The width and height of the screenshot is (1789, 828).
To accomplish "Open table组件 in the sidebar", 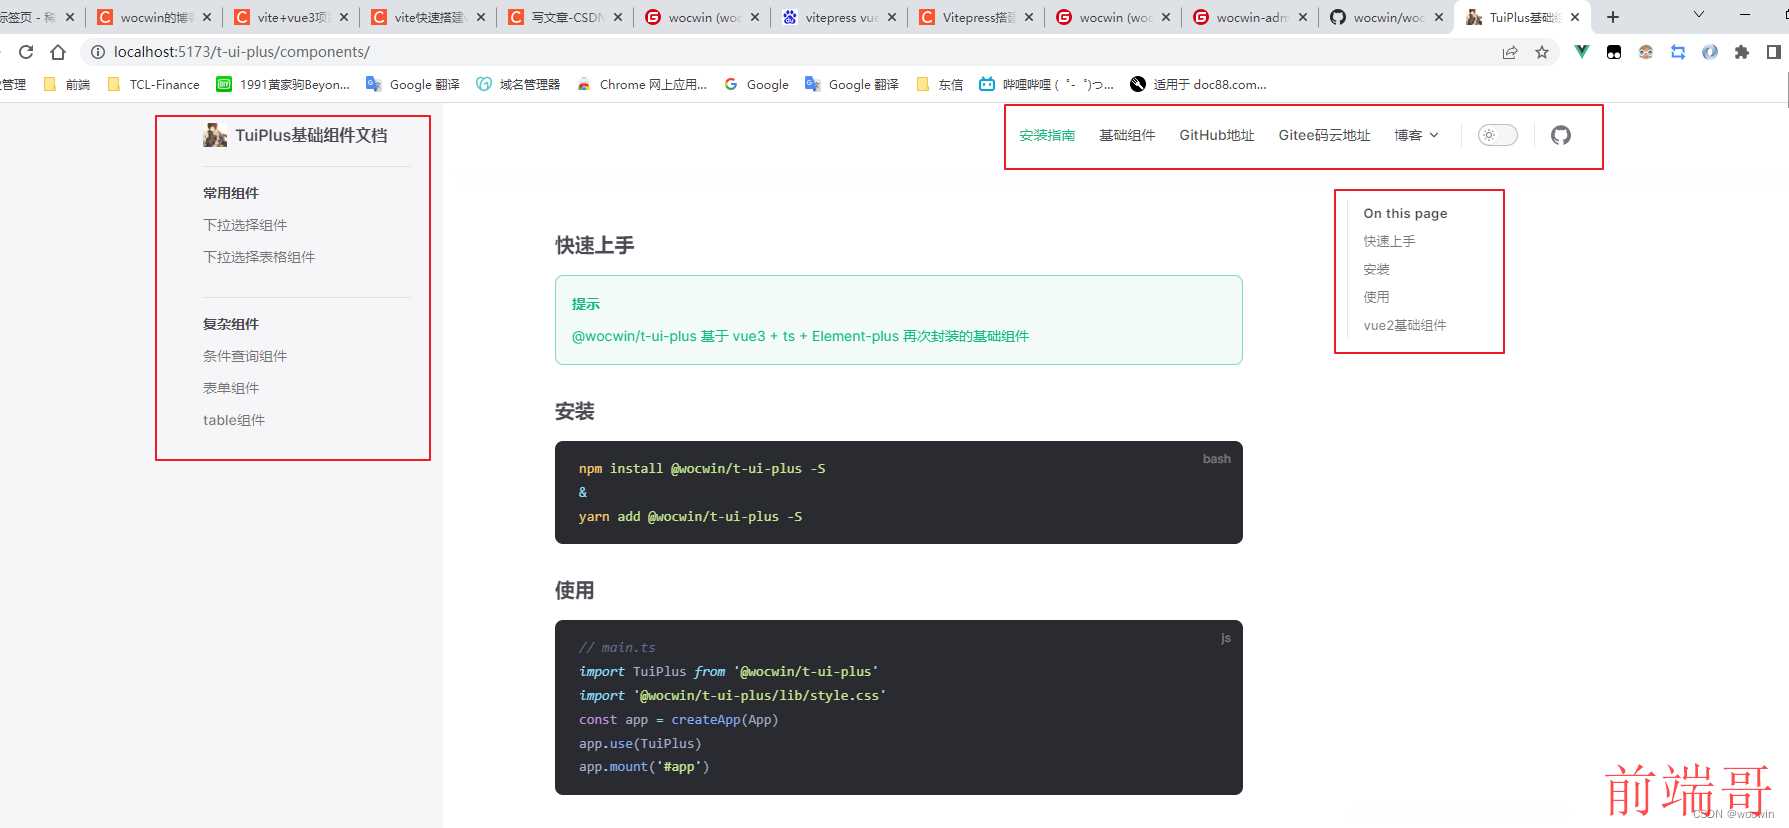I will (x=234, y=420).
